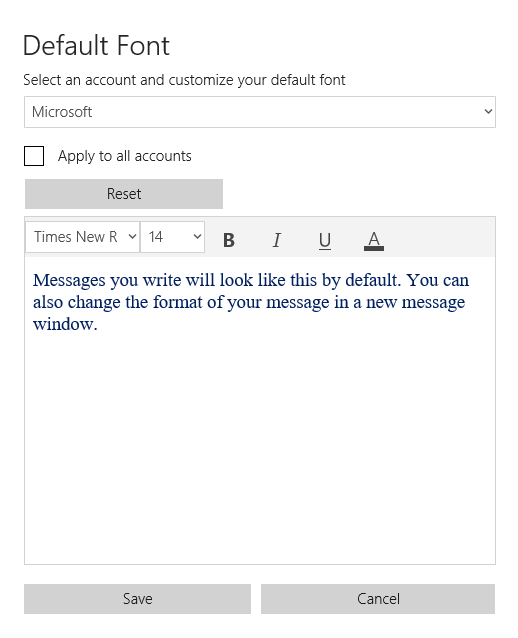Viewport: 518px width, 638px height.
Task: Click the font family chevron arrow
Action: [x=132, y=237]
